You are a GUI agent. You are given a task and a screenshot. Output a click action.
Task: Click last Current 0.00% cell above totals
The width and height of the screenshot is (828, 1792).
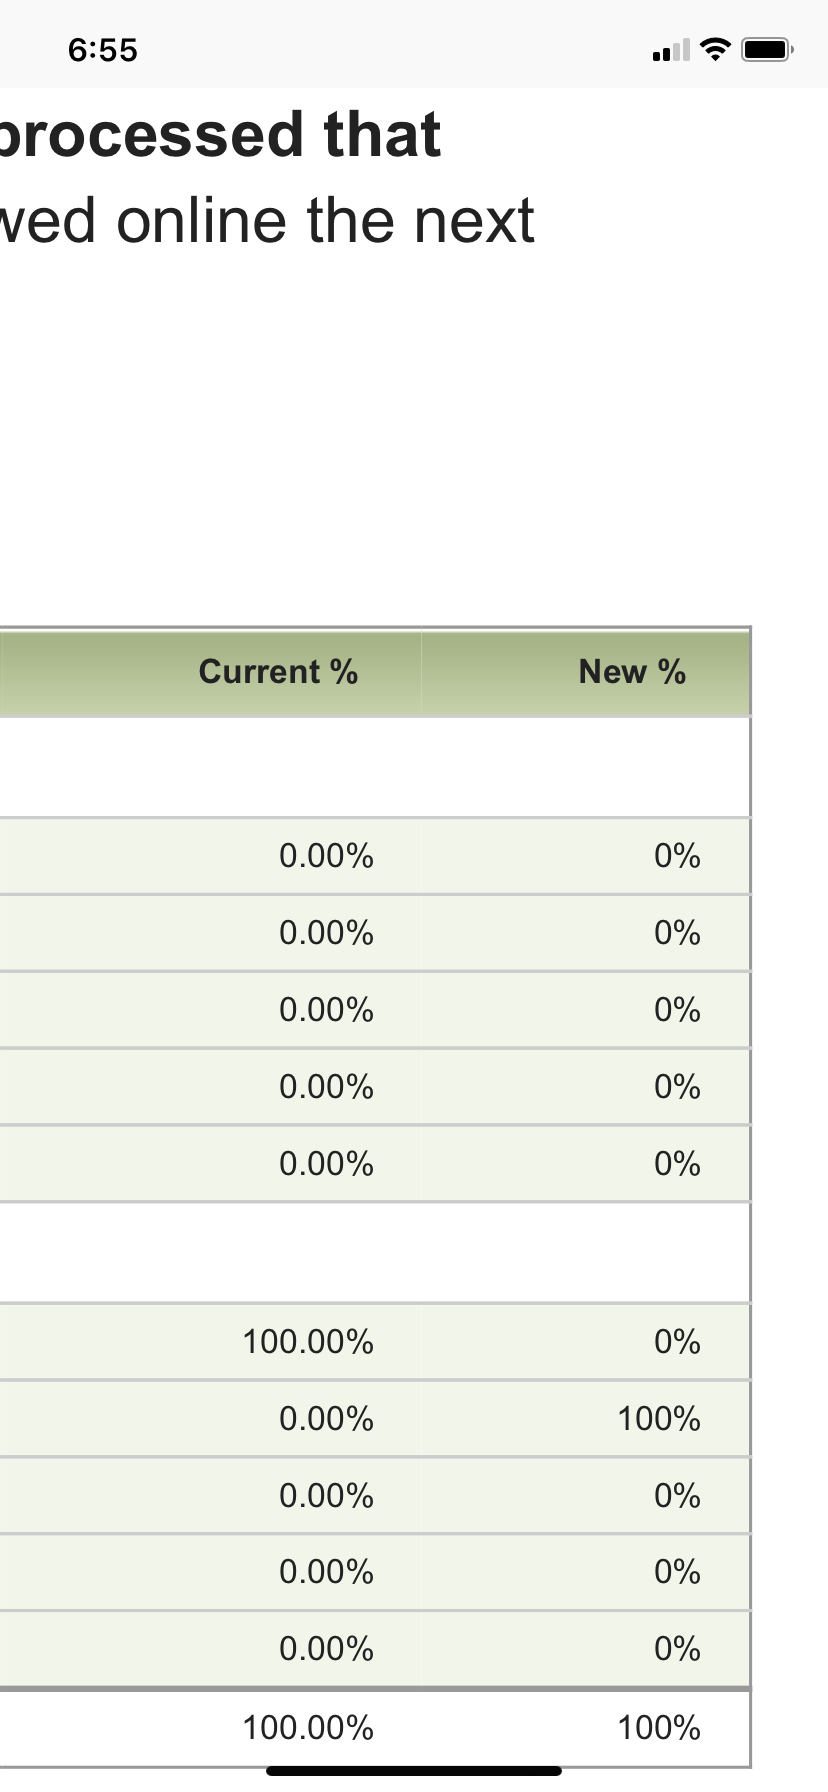[x=326, y=1648]
